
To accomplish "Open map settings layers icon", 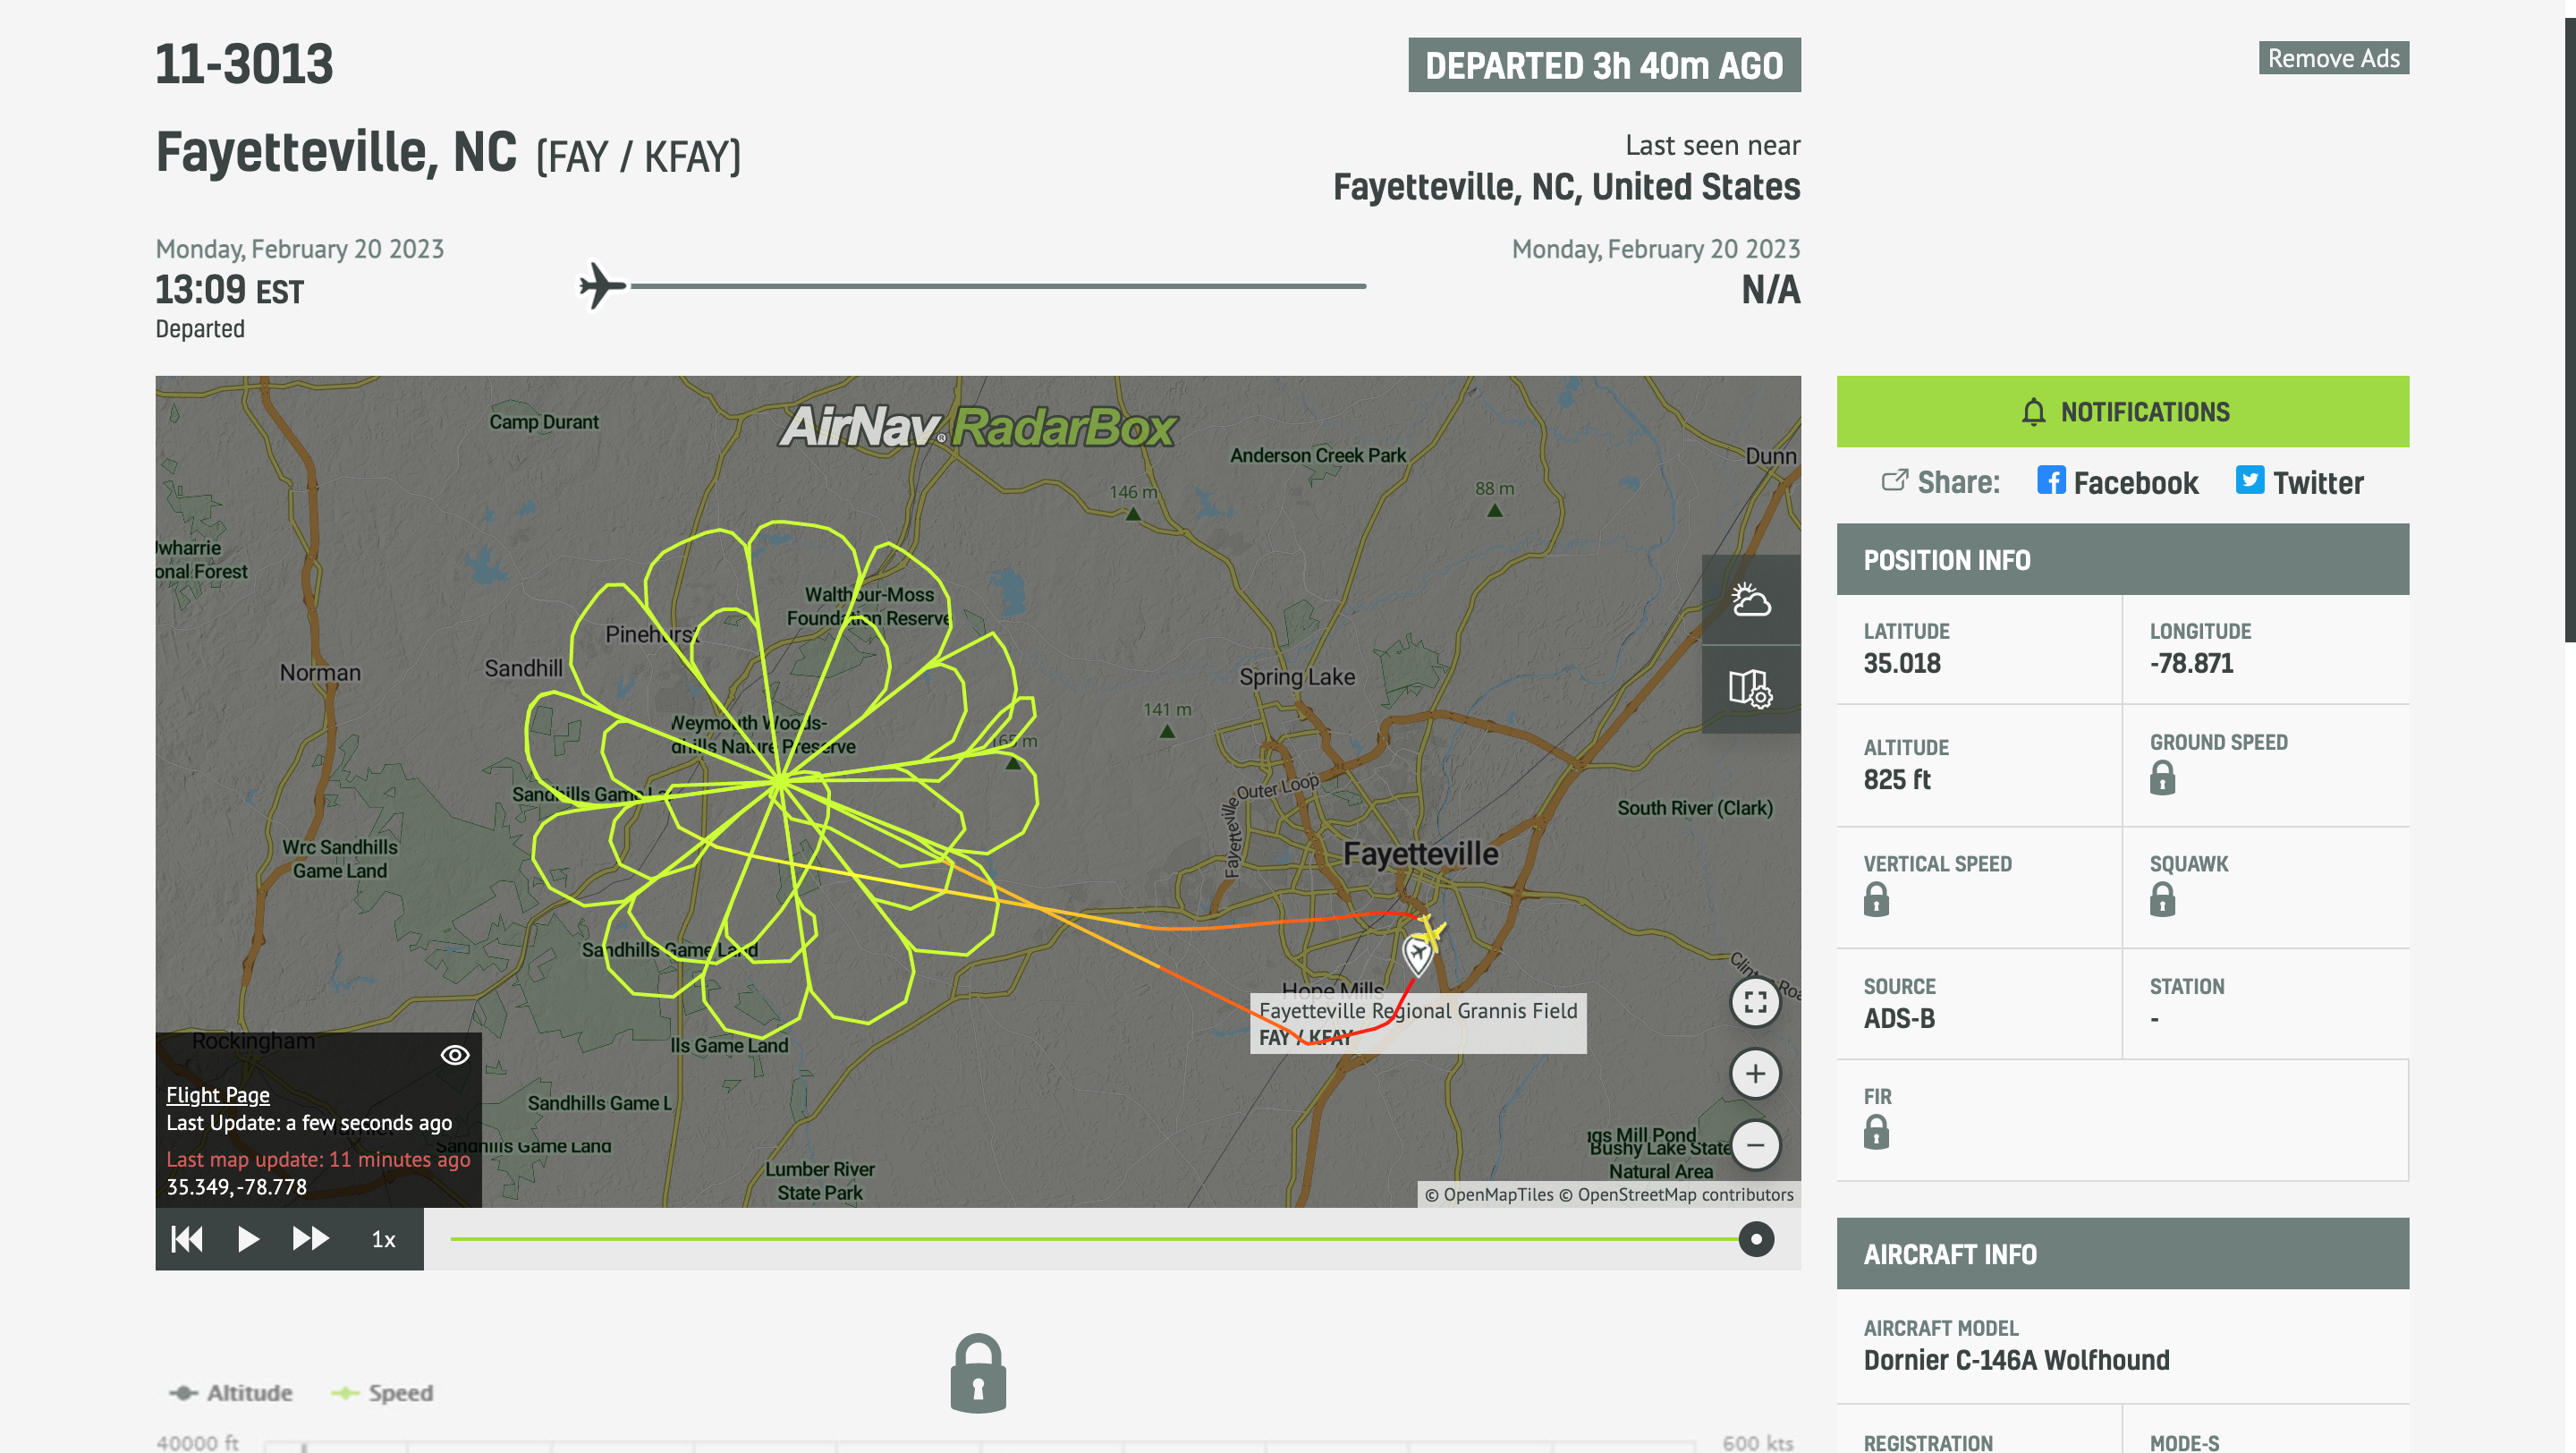I will [1751, 689].
